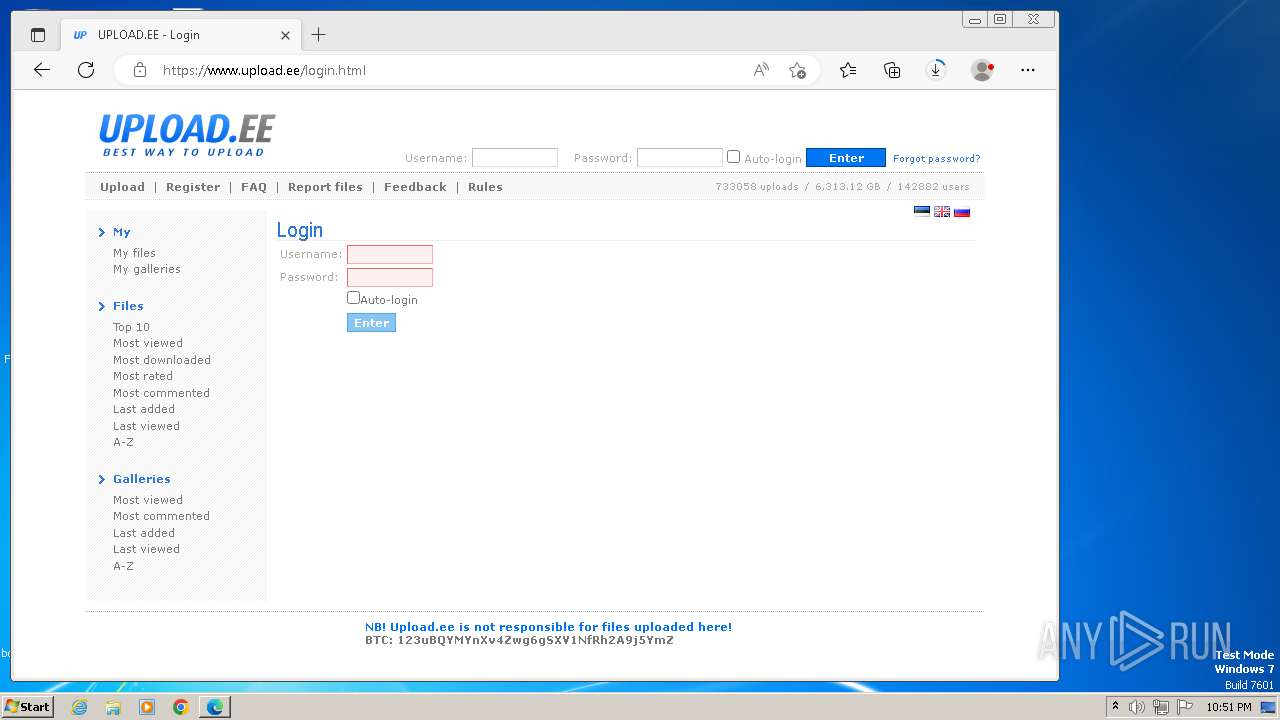Open Most viewed link under Files
1280x720 pixels.
click(148, 343)
